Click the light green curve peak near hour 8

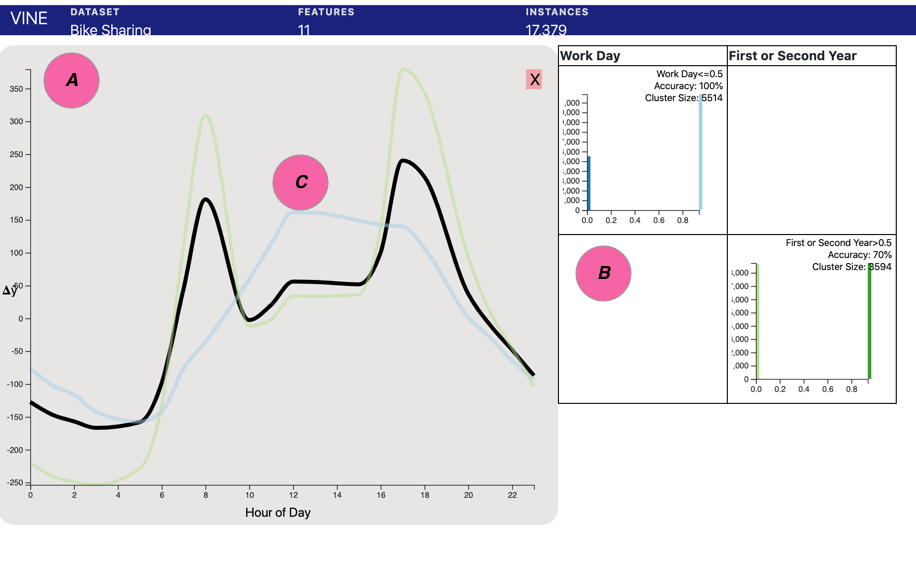click(x=205, y=115)
